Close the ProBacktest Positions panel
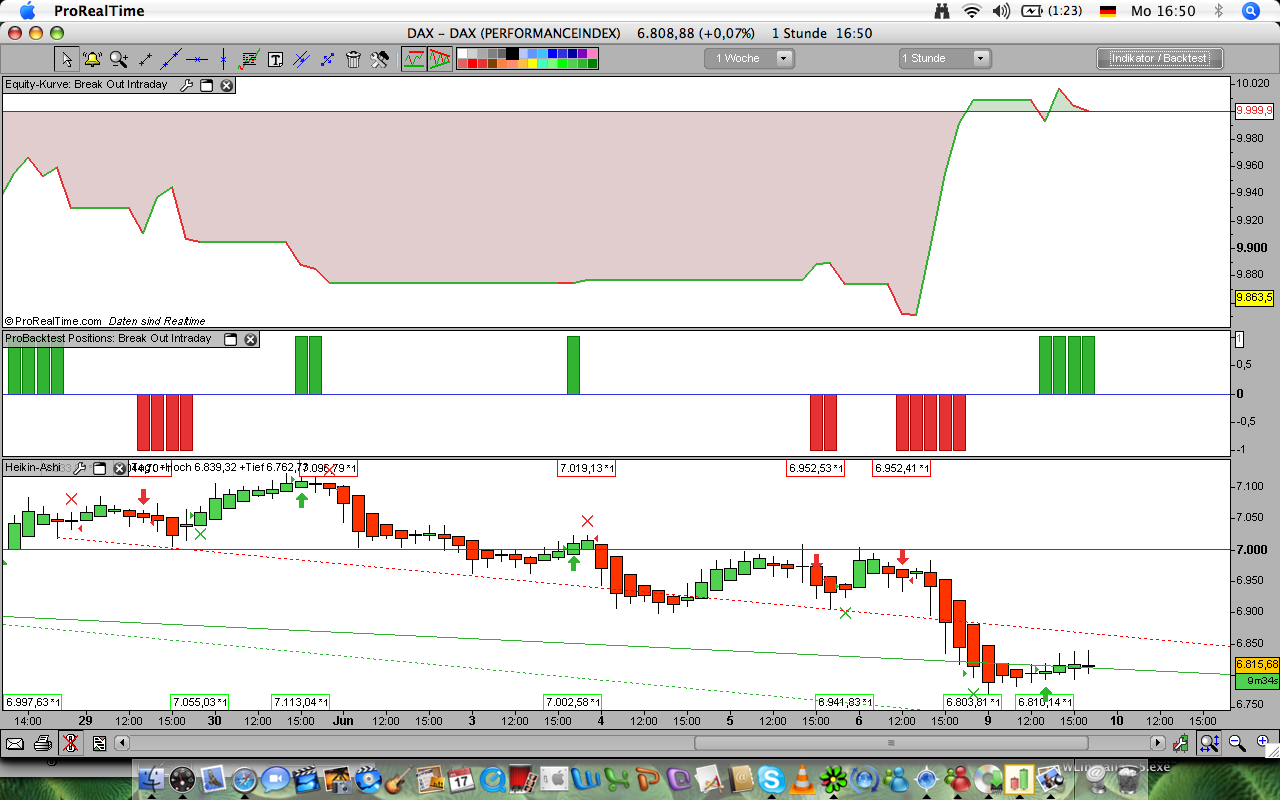The image size is (1280, 800). [x=251, y=339]
